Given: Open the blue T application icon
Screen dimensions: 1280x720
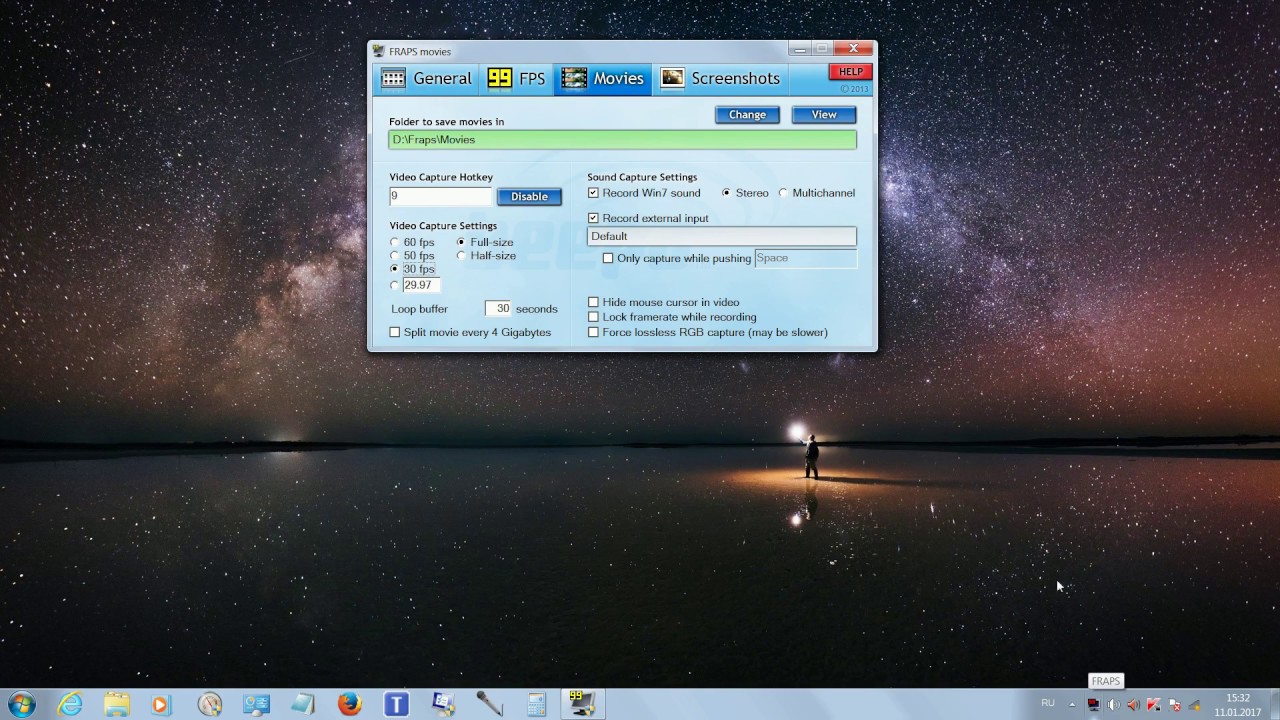Looking at the screenshot, I should [396, 704].
